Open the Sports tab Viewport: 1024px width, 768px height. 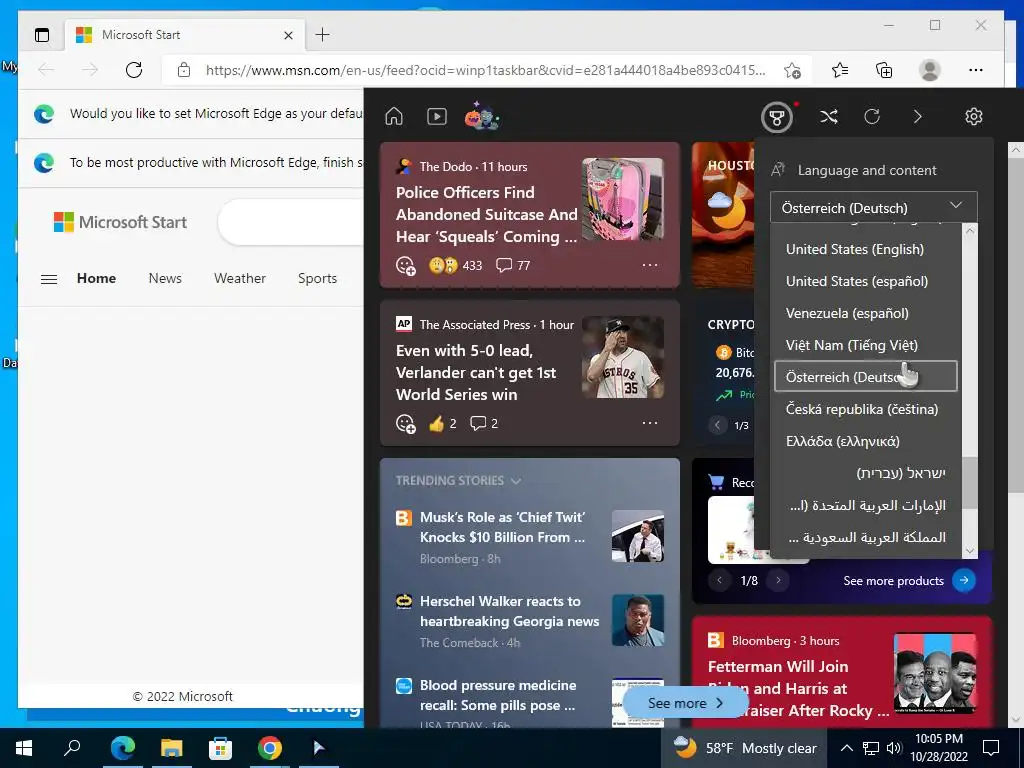pos(317,278)
